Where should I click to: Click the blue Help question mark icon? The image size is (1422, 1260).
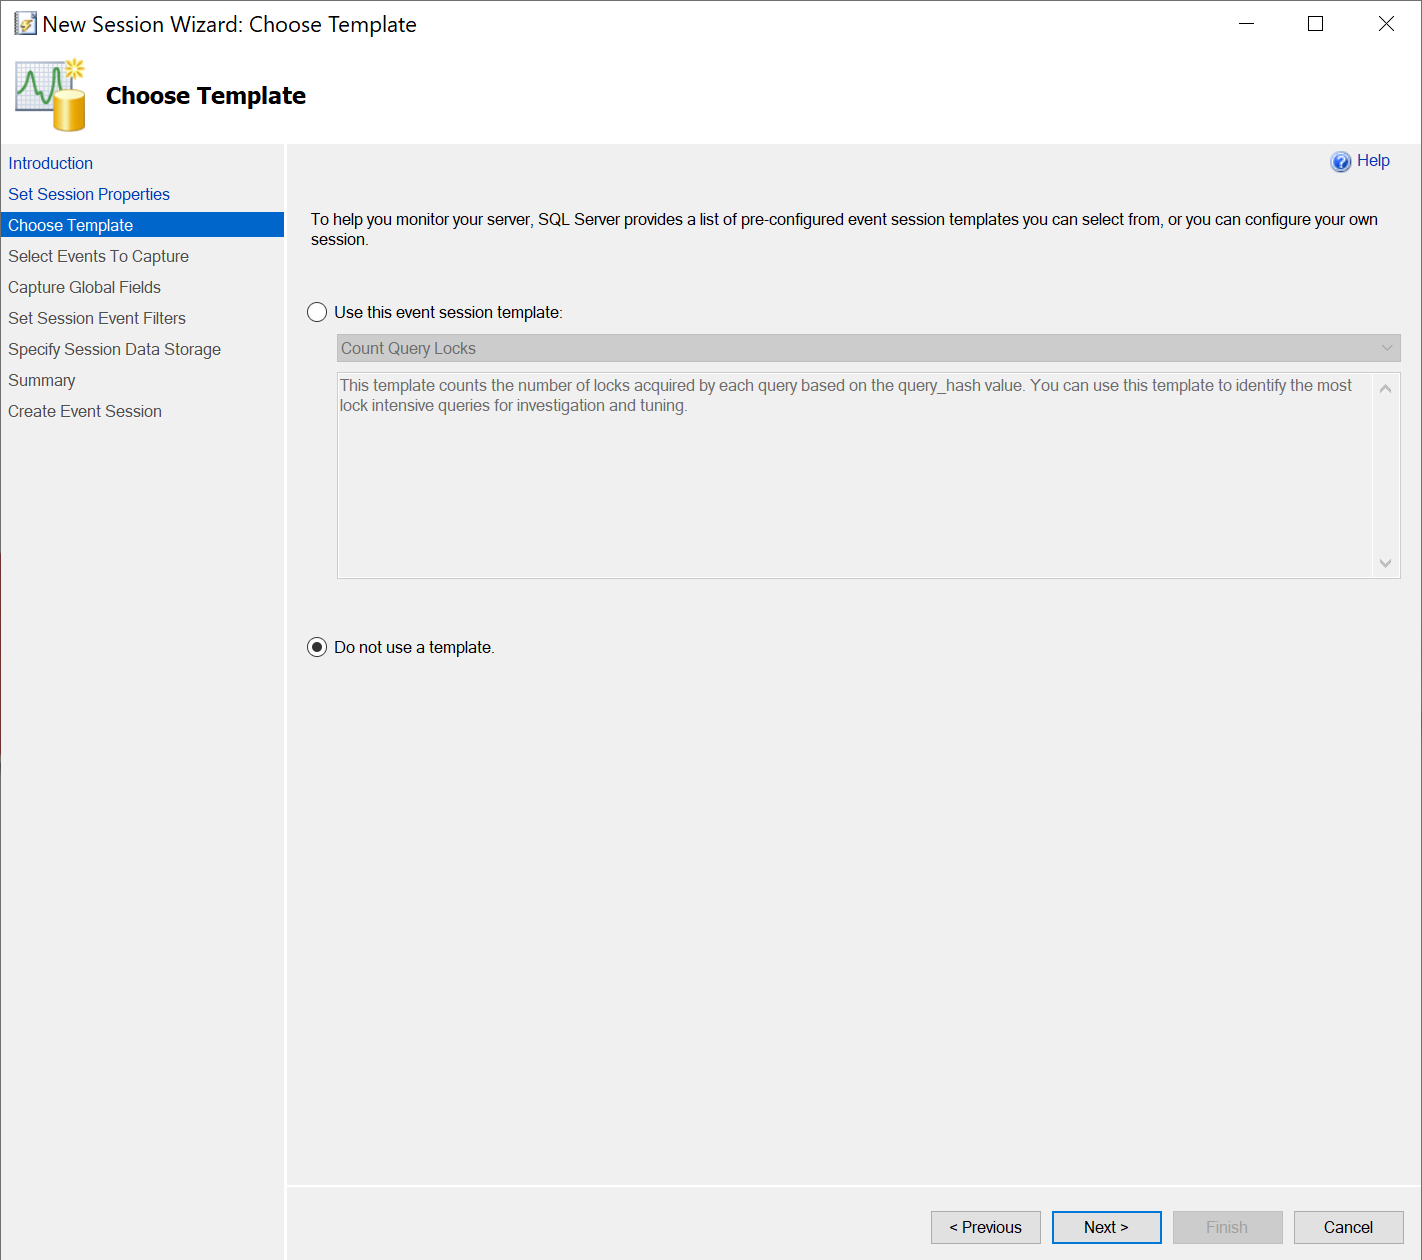pos(1341,162)
